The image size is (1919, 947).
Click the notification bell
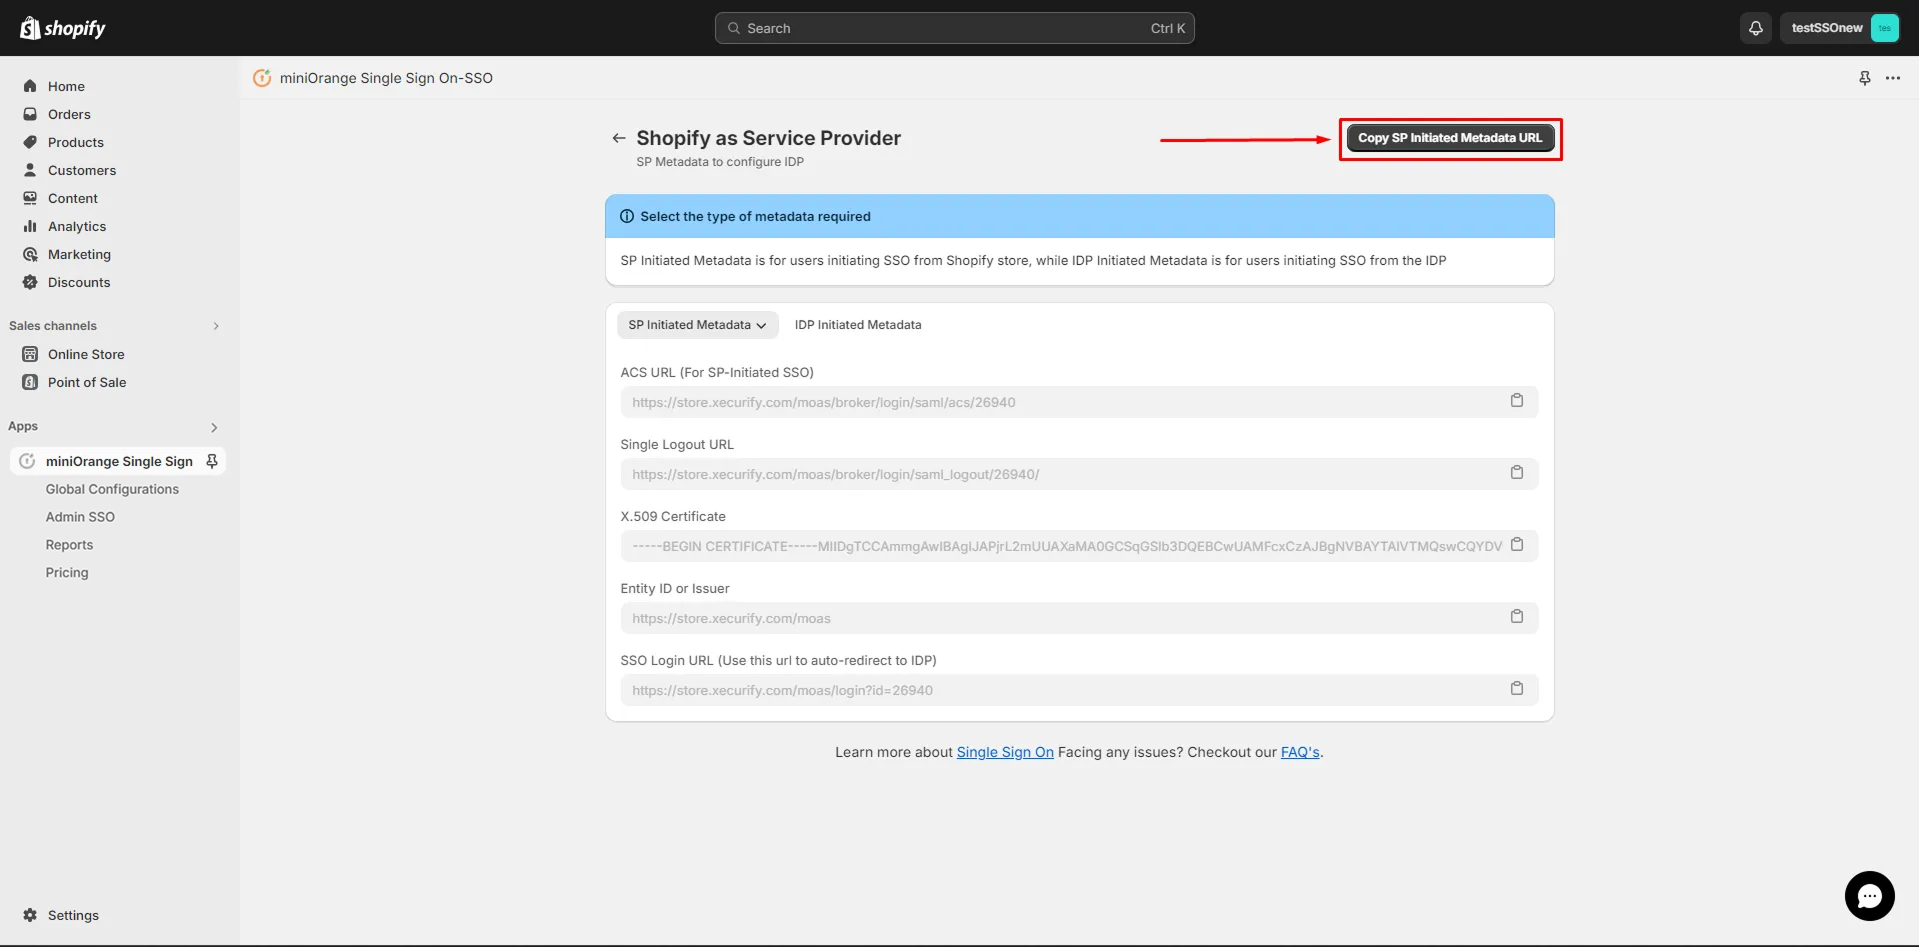click(x=1755, y=27)
